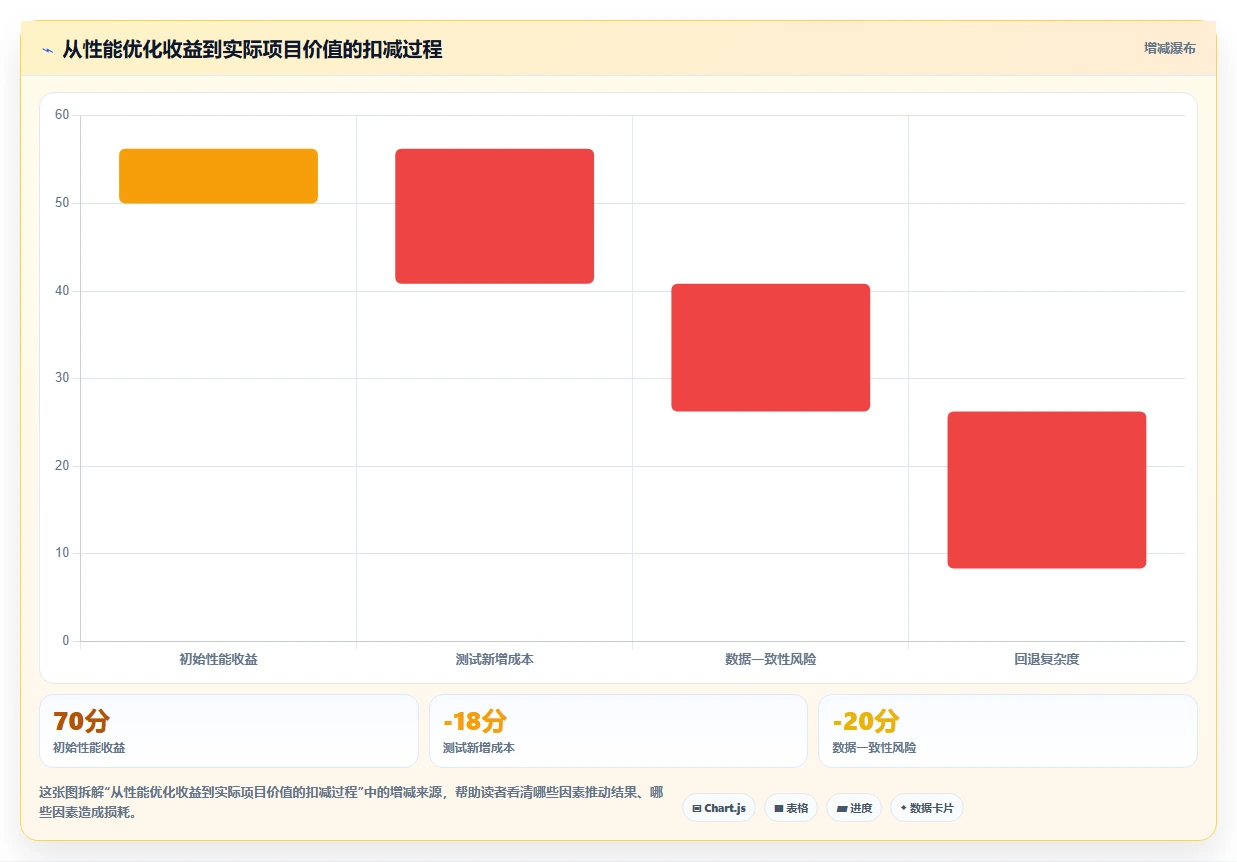The width and height of the screenshot is (1237, 862).
Task: Click the orange 初始性能收益 bar
Action: point(218,176)
